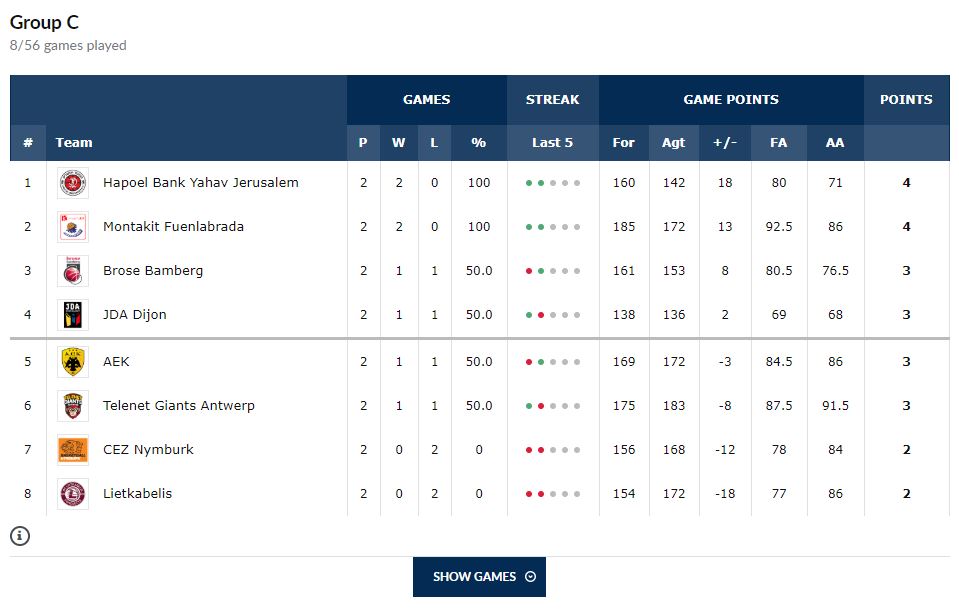Click the Last 5 streak column header
This screenshot has height=612, width=959.
[x=552, y=143]
